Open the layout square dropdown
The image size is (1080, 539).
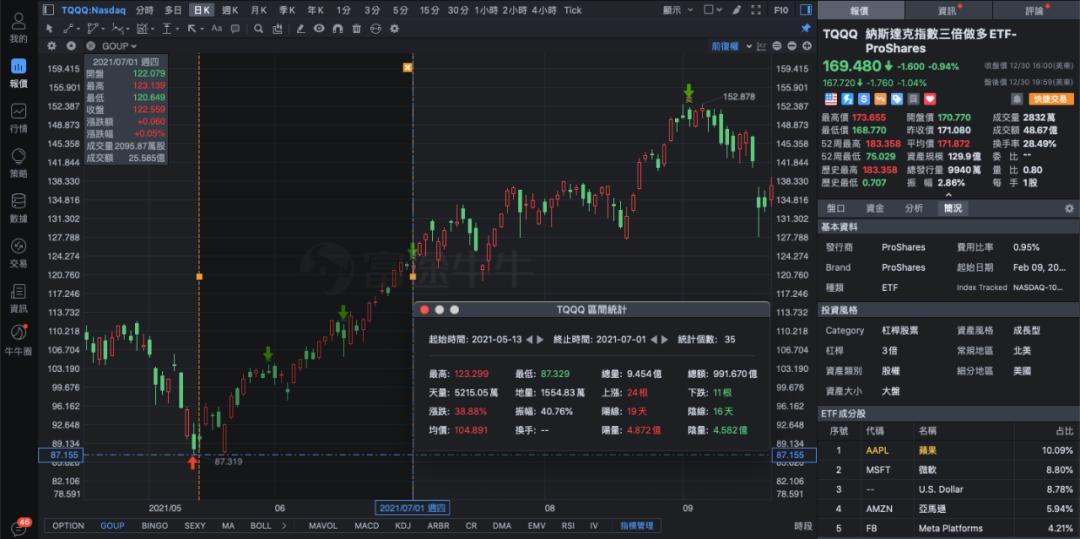tap(713, 10)
